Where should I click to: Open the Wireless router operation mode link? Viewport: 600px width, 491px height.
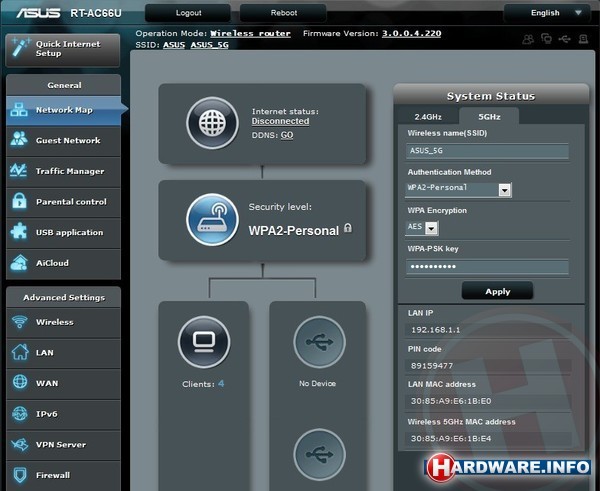tap(250, 34)
